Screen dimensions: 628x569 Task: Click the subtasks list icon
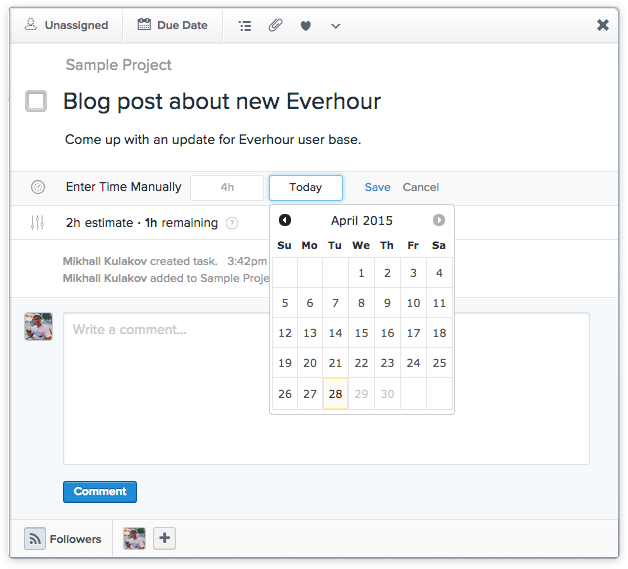click(x=245, y=26)
